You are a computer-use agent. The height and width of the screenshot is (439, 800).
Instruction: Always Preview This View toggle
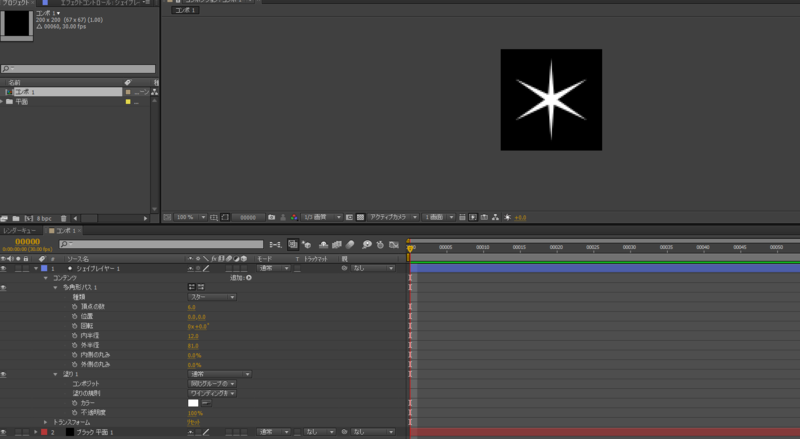[x=167, y=217]
